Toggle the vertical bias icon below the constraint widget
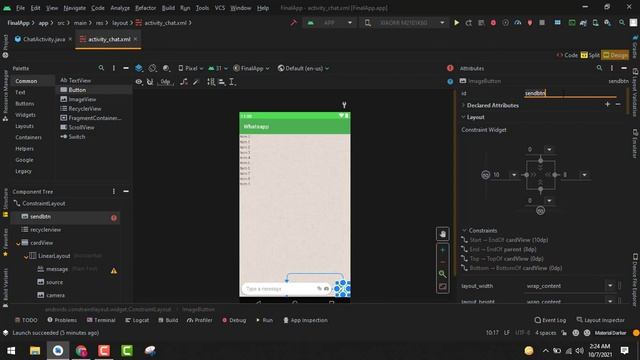This screenshot has width=640, height=360. point(540,211)
